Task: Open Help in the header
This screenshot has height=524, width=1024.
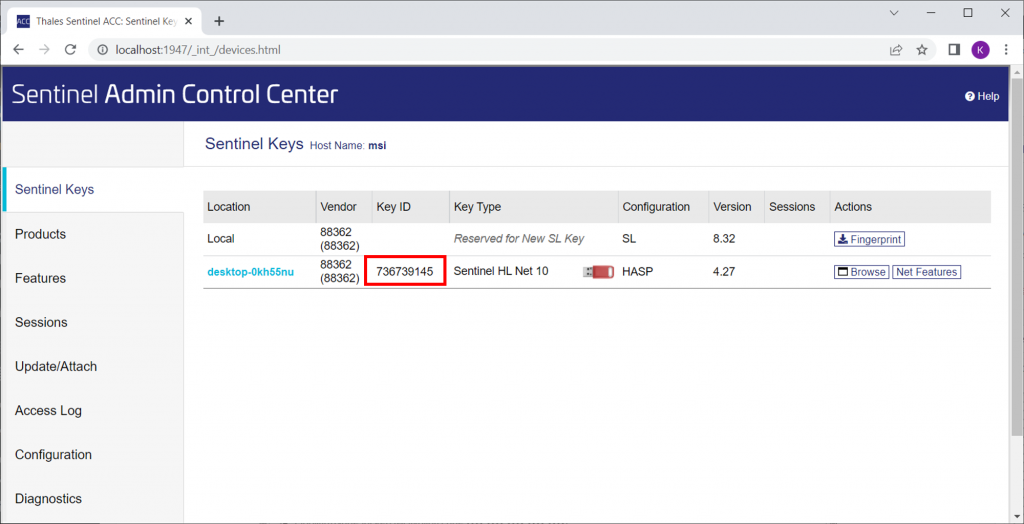Action: point(982,96)
